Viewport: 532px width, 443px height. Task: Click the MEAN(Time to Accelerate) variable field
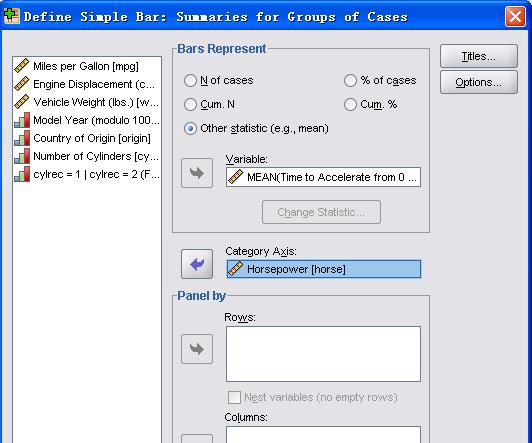coord(323,177)
